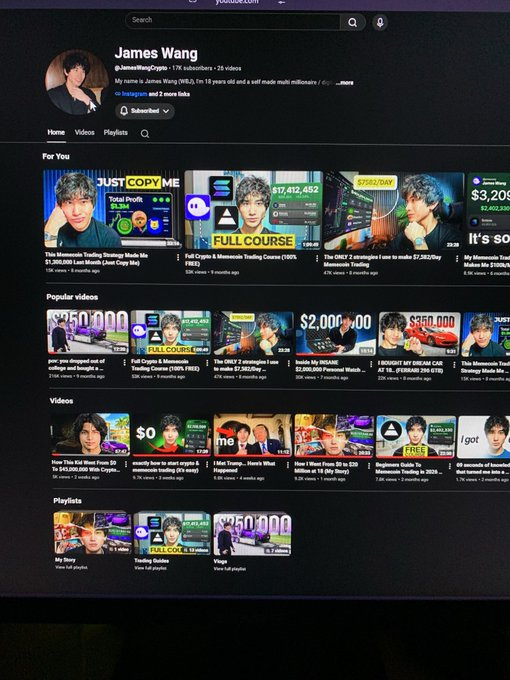Open 'View full playlist' under Vlogs
The height and width of the screenshot is (680, 510).
tap(230, 569)
